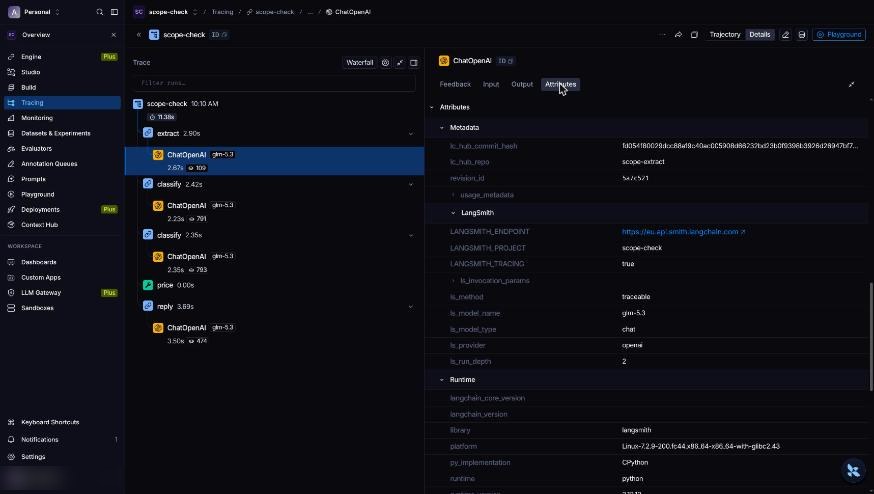Toggle the Waterfall view button
Image resolution: width=874 pixels, height=494 pixels.
(x=360, y=62)
